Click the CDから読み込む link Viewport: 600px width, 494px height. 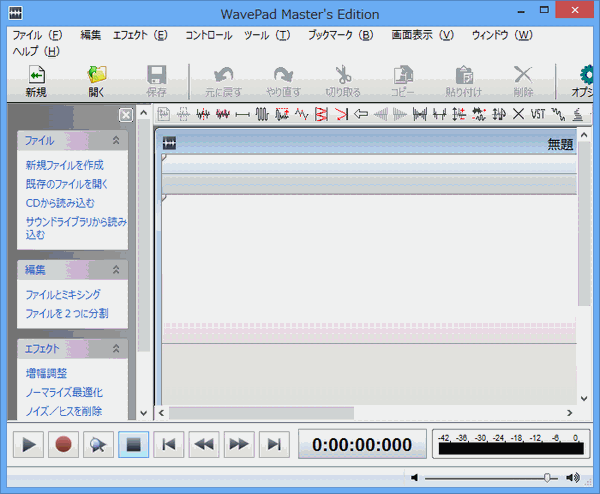pos(60,203)
